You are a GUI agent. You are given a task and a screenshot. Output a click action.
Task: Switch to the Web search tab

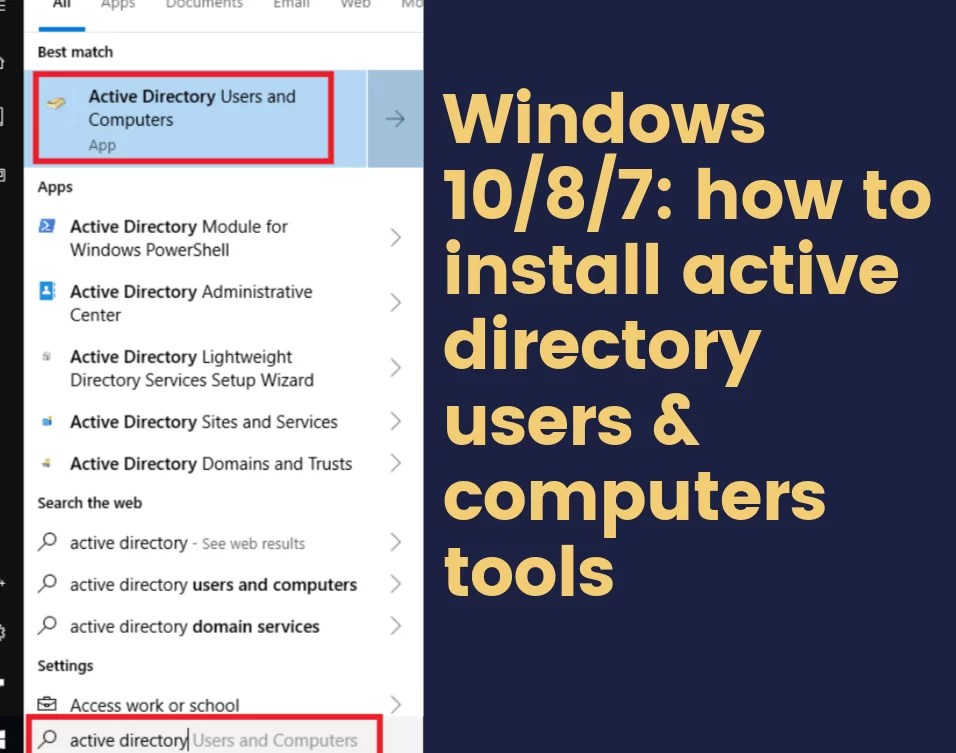point(355,5)
